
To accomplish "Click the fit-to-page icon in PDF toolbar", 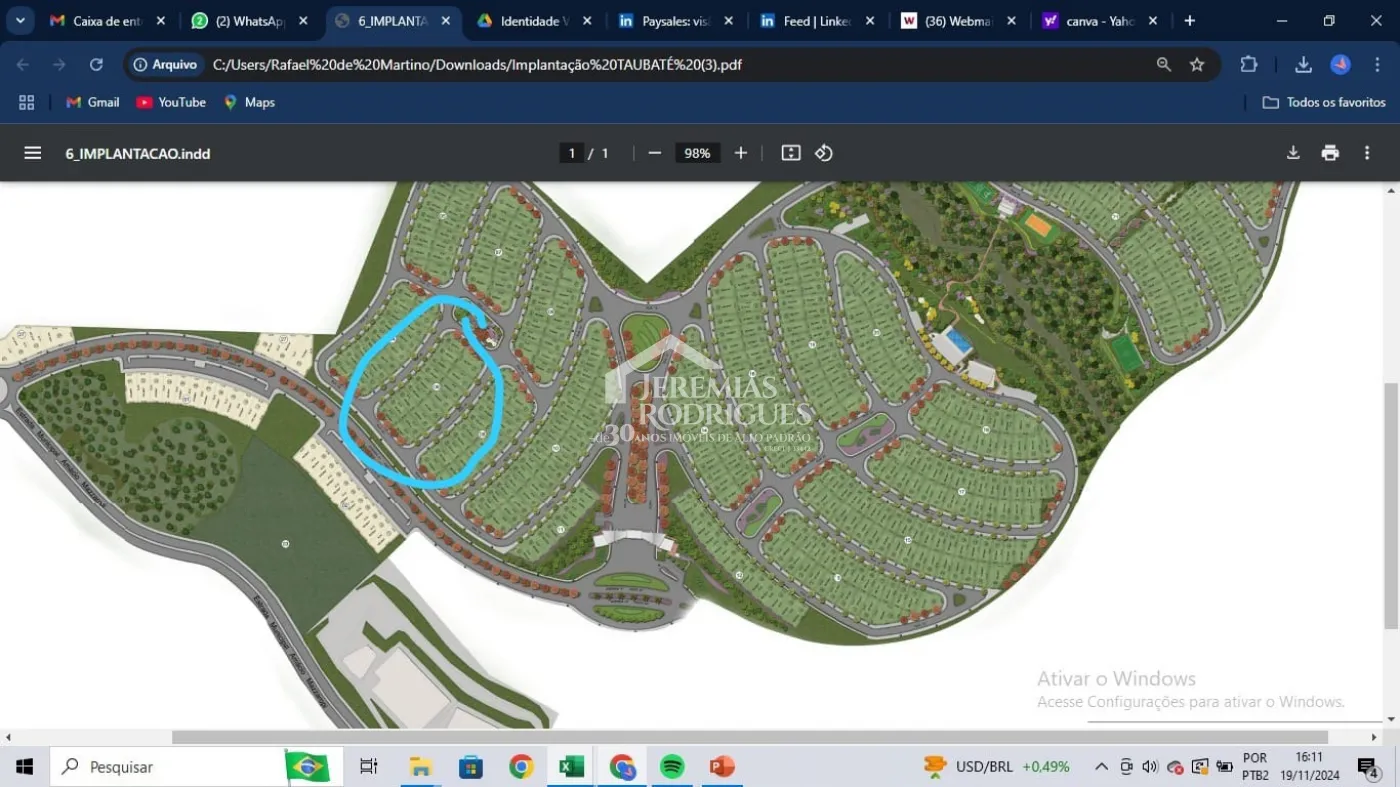I will point(790,152).
